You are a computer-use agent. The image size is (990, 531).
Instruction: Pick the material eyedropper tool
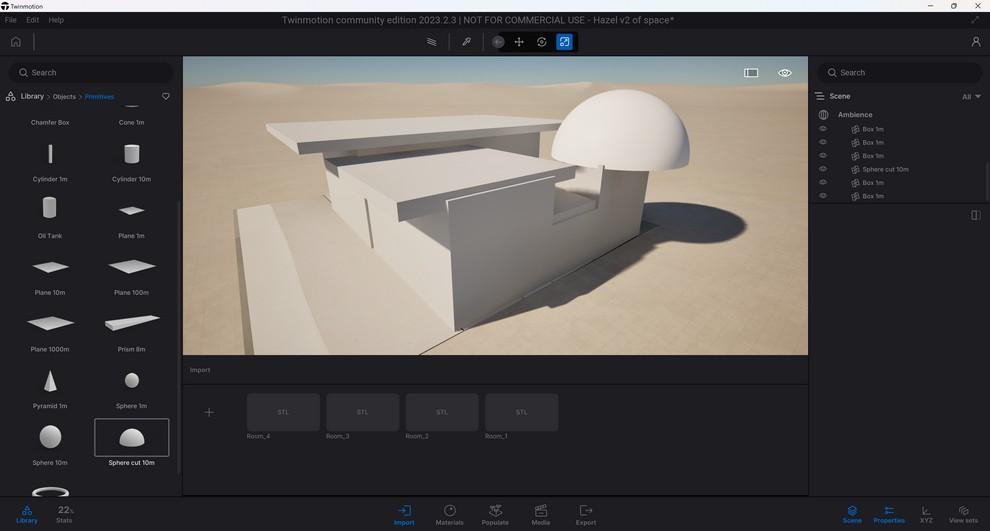click(466, 42)
